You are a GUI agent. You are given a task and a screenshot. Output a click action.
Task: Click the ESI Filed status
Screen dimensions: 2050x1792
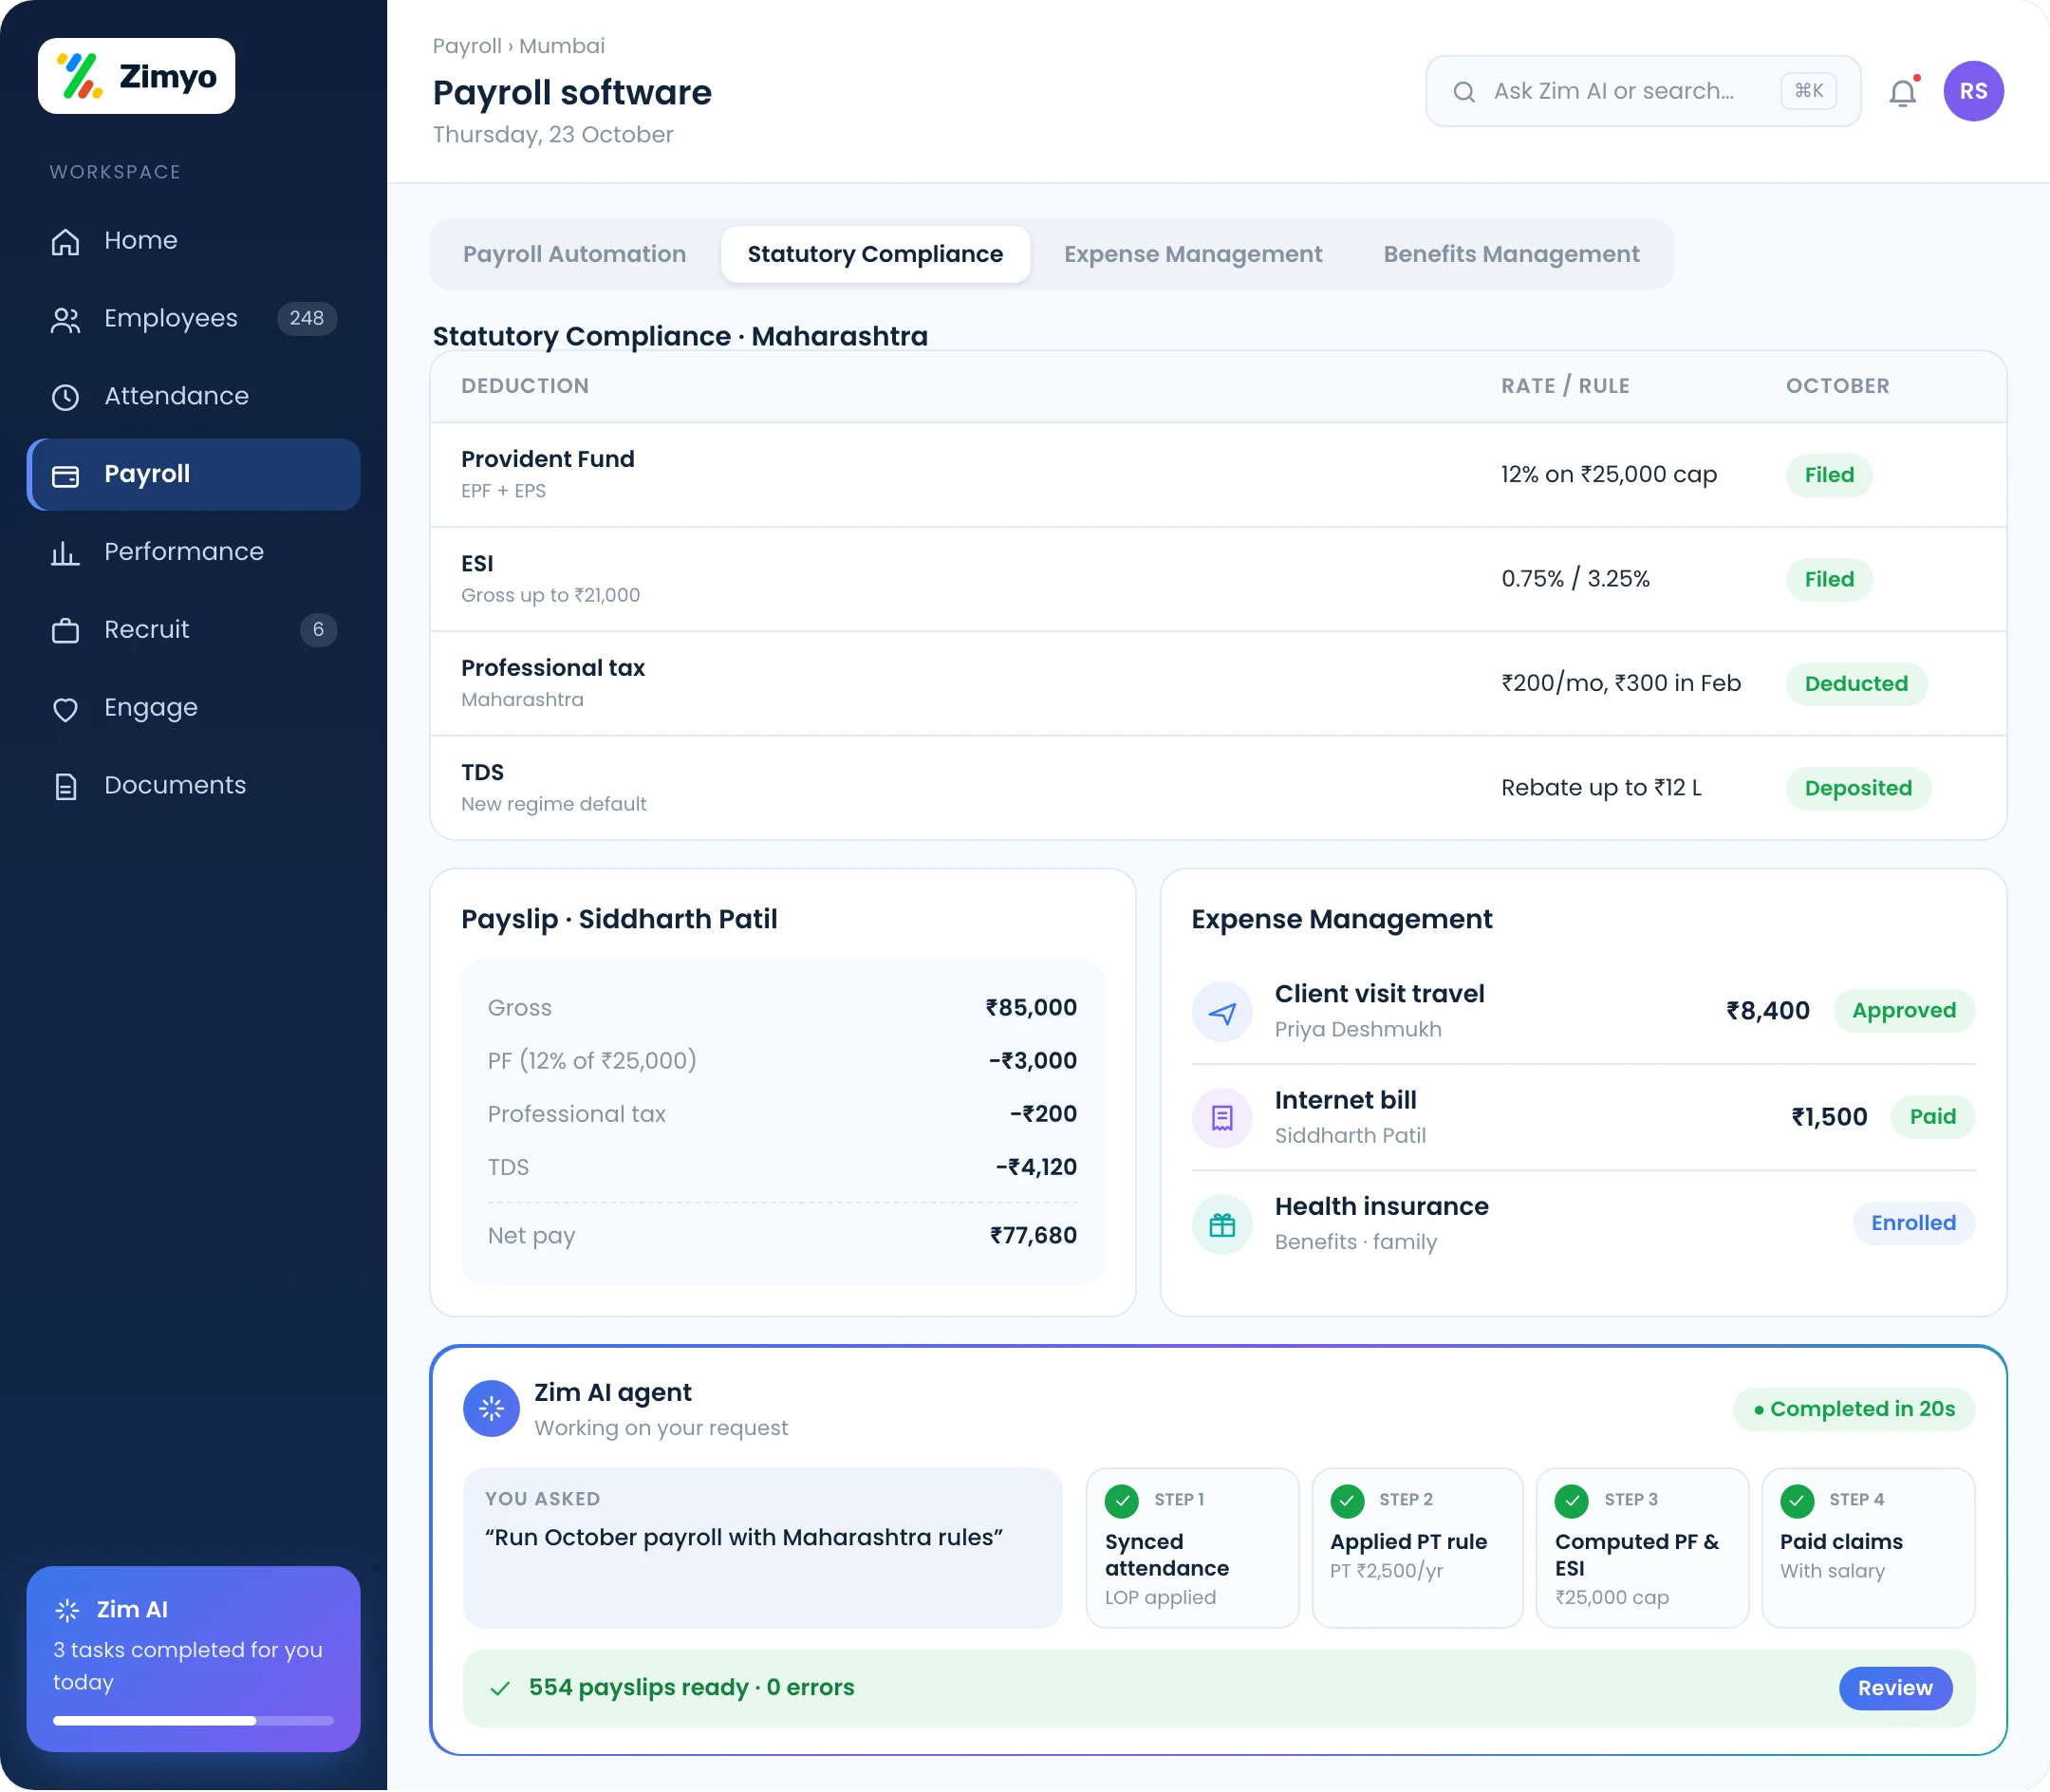1829,580
